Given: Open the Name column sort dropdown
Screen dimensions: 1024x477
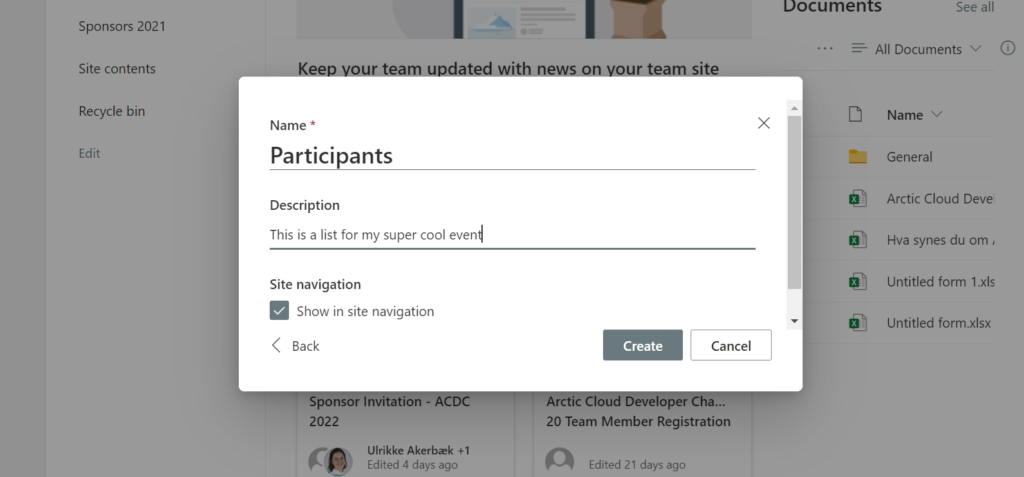Looking at the screenshot, I should coord(936,114).
